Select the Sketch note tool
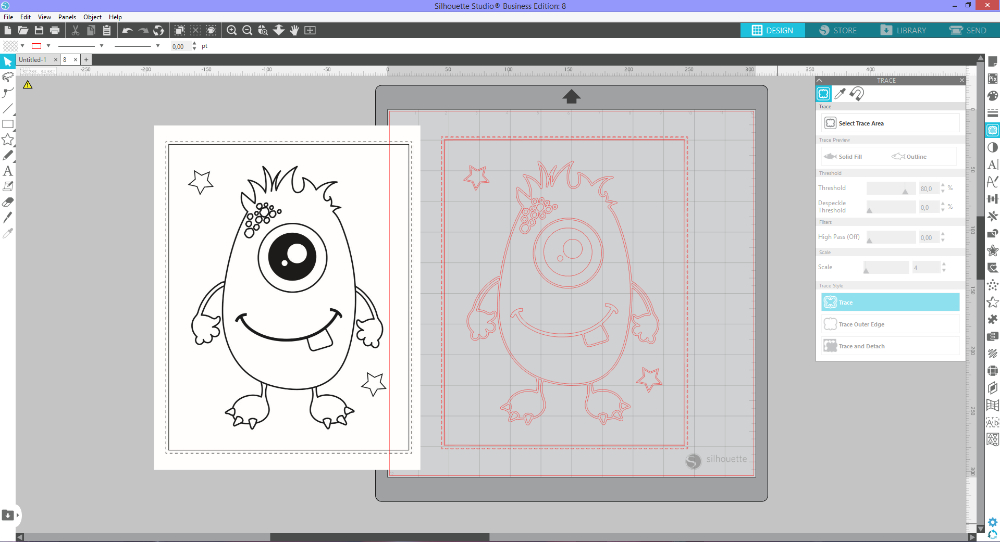Viewport: 1000px width, 542px height. pos(8,186)
